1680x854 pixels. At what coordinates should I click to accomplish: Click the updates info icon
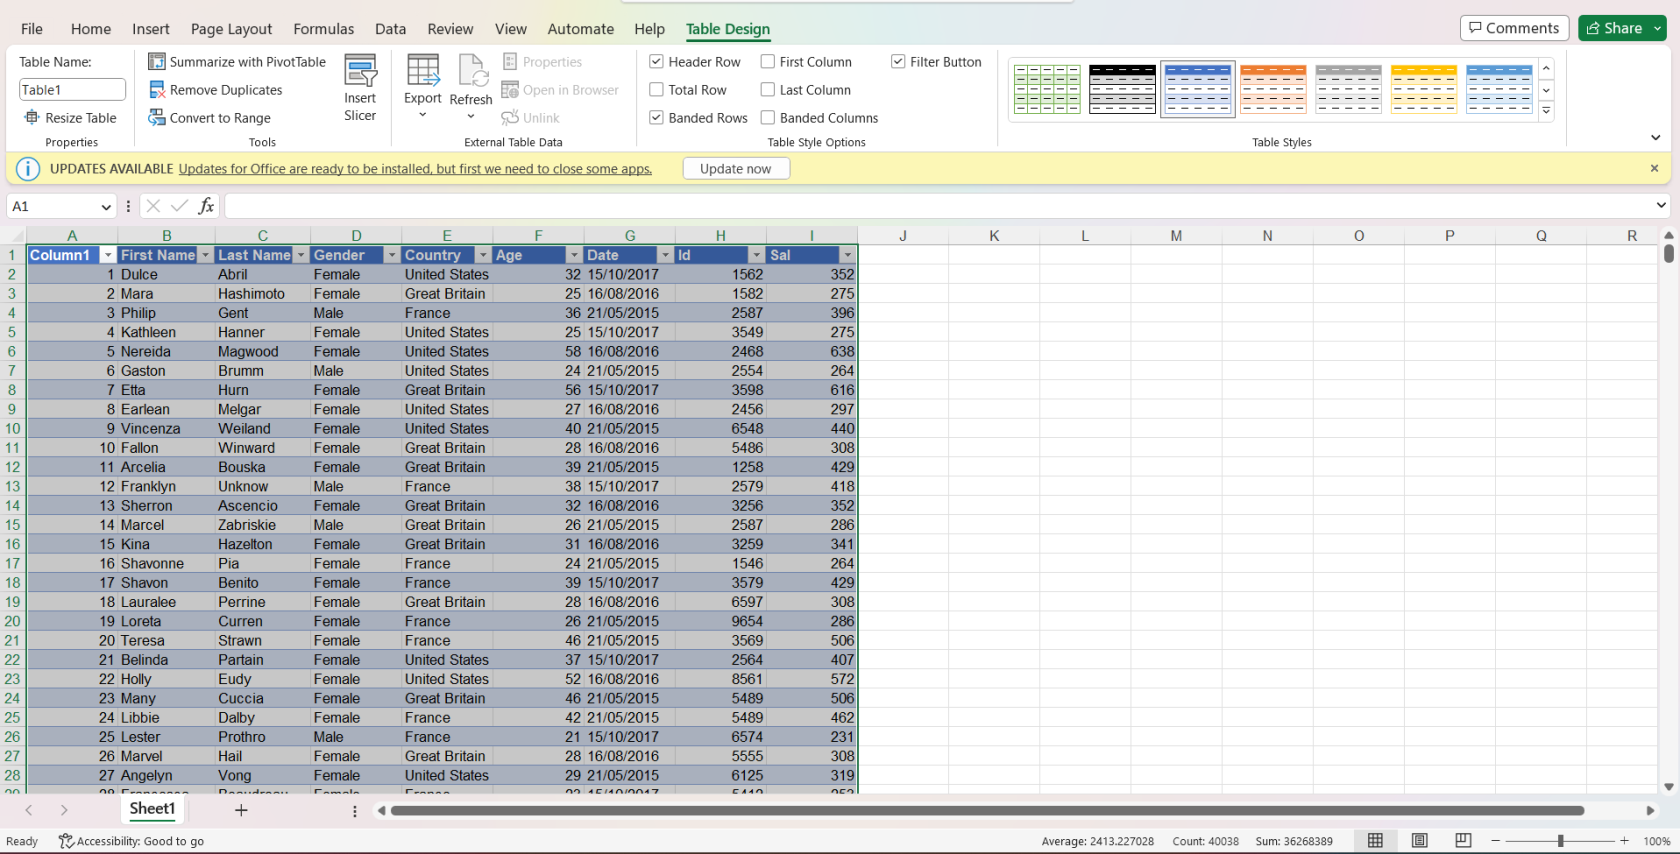(x=28, y=169)
